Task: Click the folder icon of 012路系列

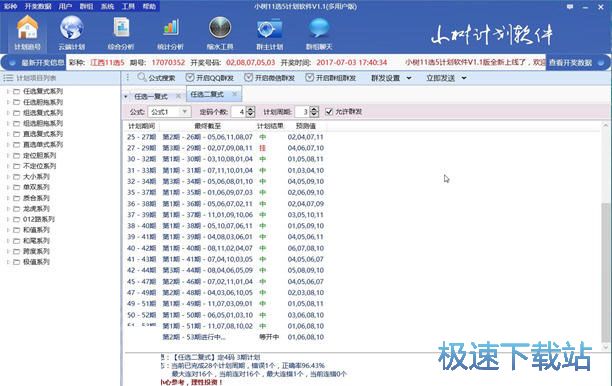Action: click(16, 219)
